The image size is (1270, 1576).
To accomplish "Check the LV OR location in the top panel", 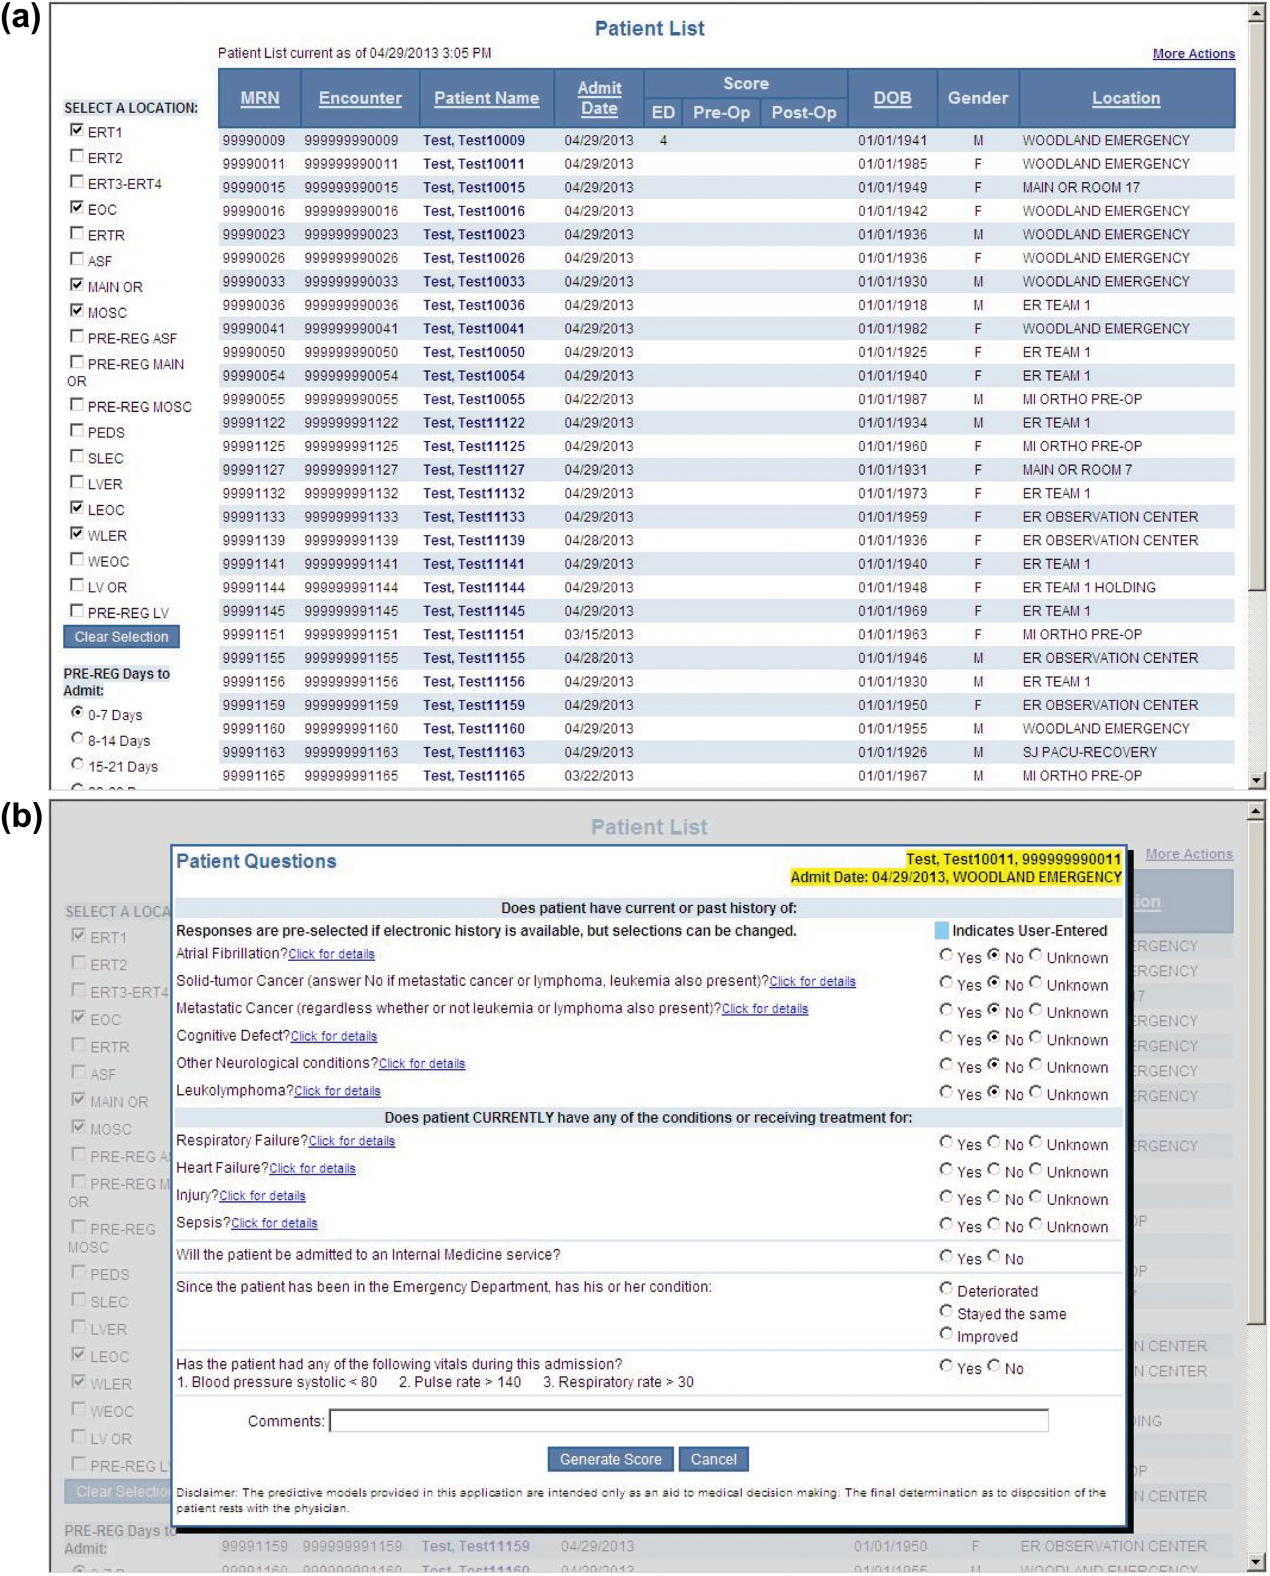I will (77, 586).
